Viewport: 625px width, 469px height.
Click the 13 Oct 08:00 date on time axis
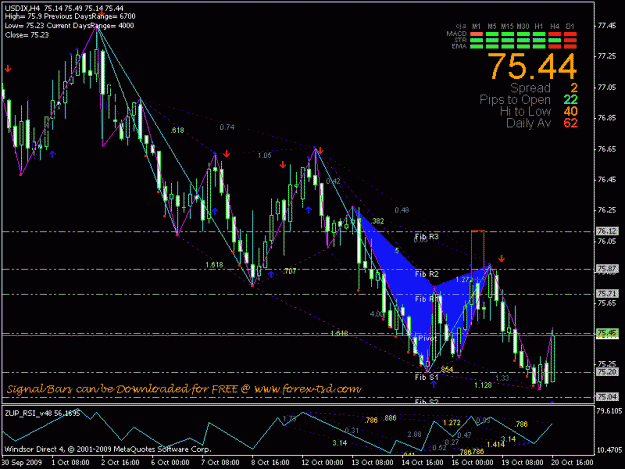372,463
